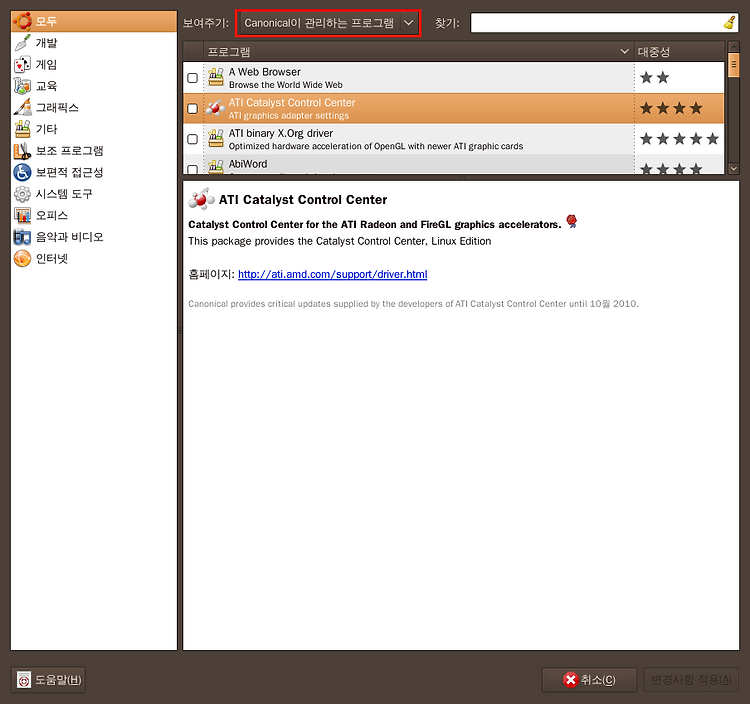Click the 오피스 chart icon
This screenshot has width=750, height=704.
[22, 215]
